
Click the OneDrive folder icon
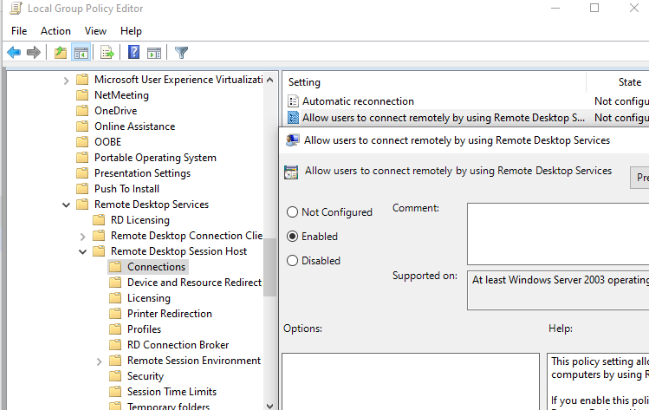point(83,111)
